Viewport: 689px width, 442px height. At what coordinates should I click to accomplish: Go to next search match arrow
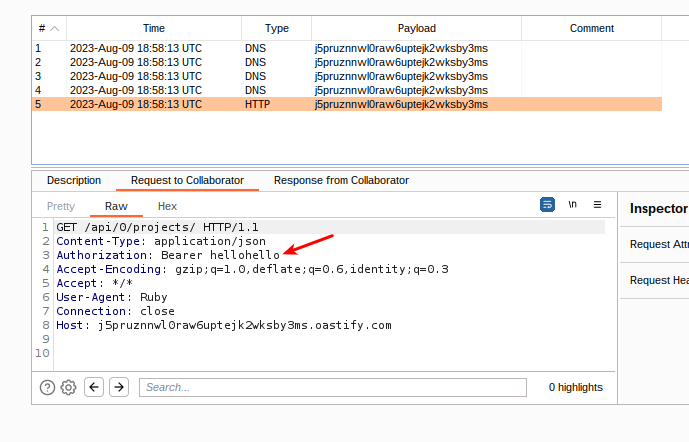point(119,387)
